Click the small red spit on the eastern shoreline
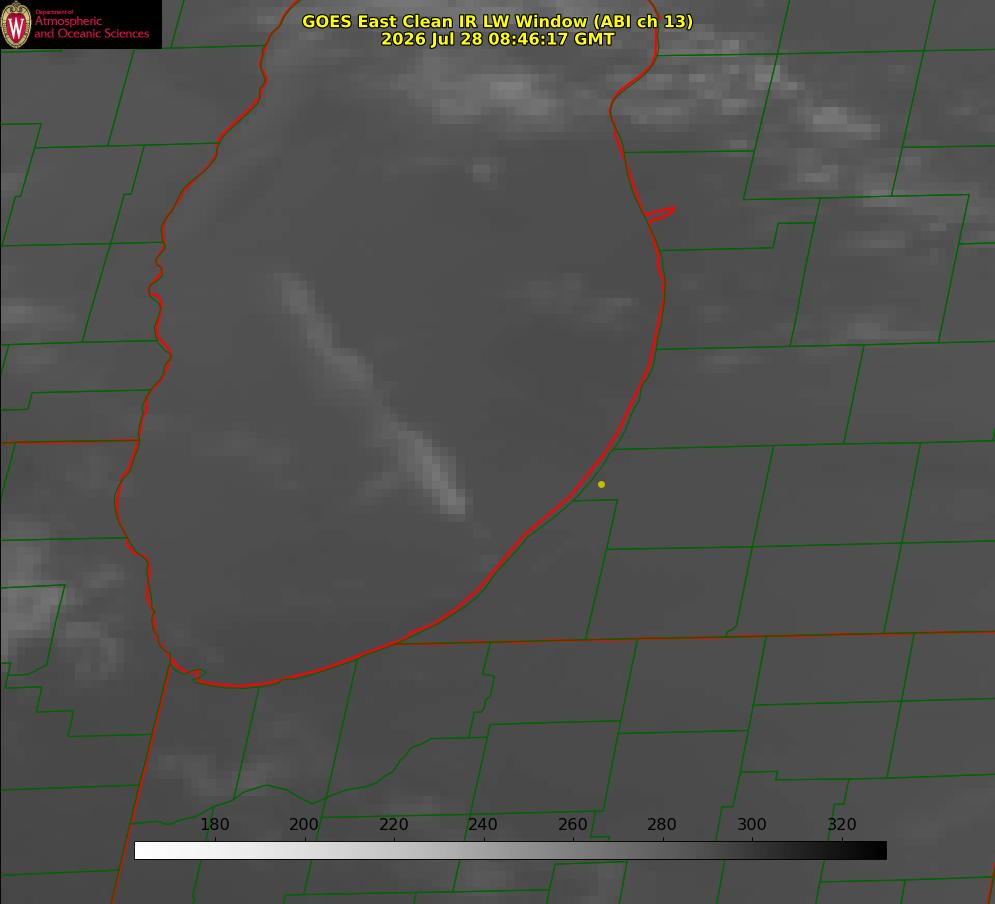 click(661, 214)
